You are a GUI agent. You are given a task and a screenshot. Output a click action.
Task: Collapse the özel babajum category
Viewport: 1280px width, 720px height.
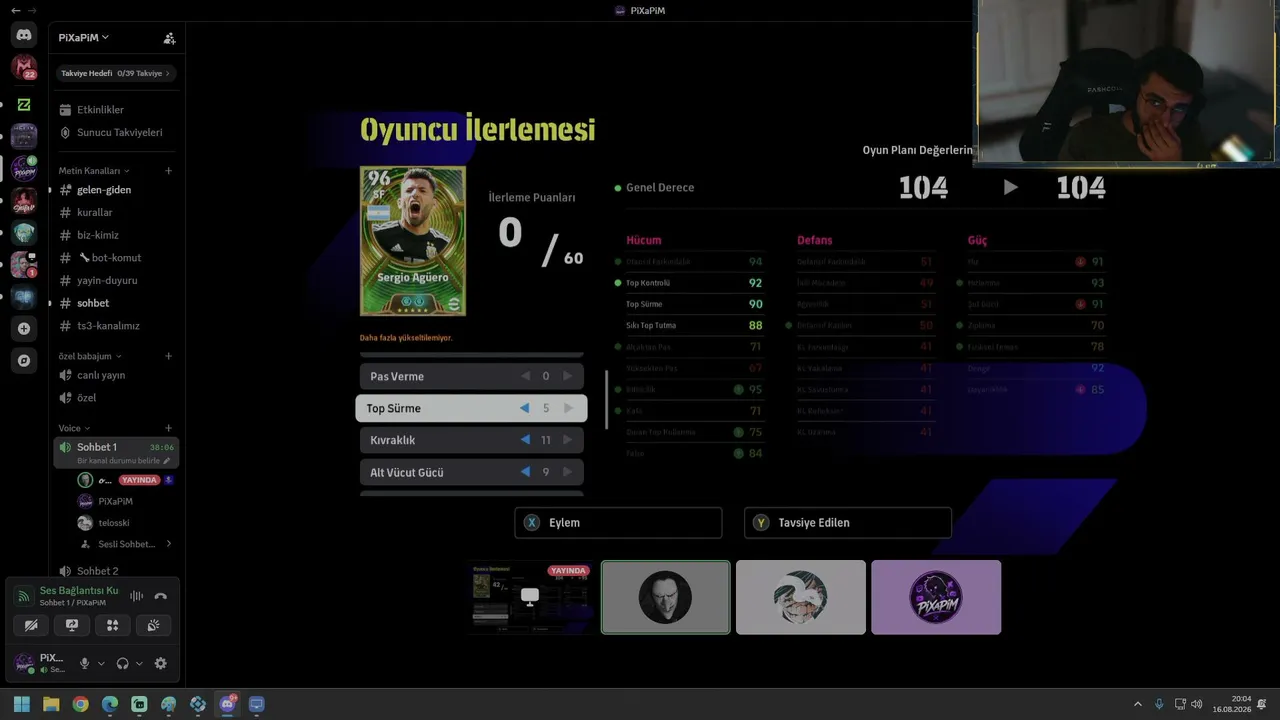click(x=88, y=356)
